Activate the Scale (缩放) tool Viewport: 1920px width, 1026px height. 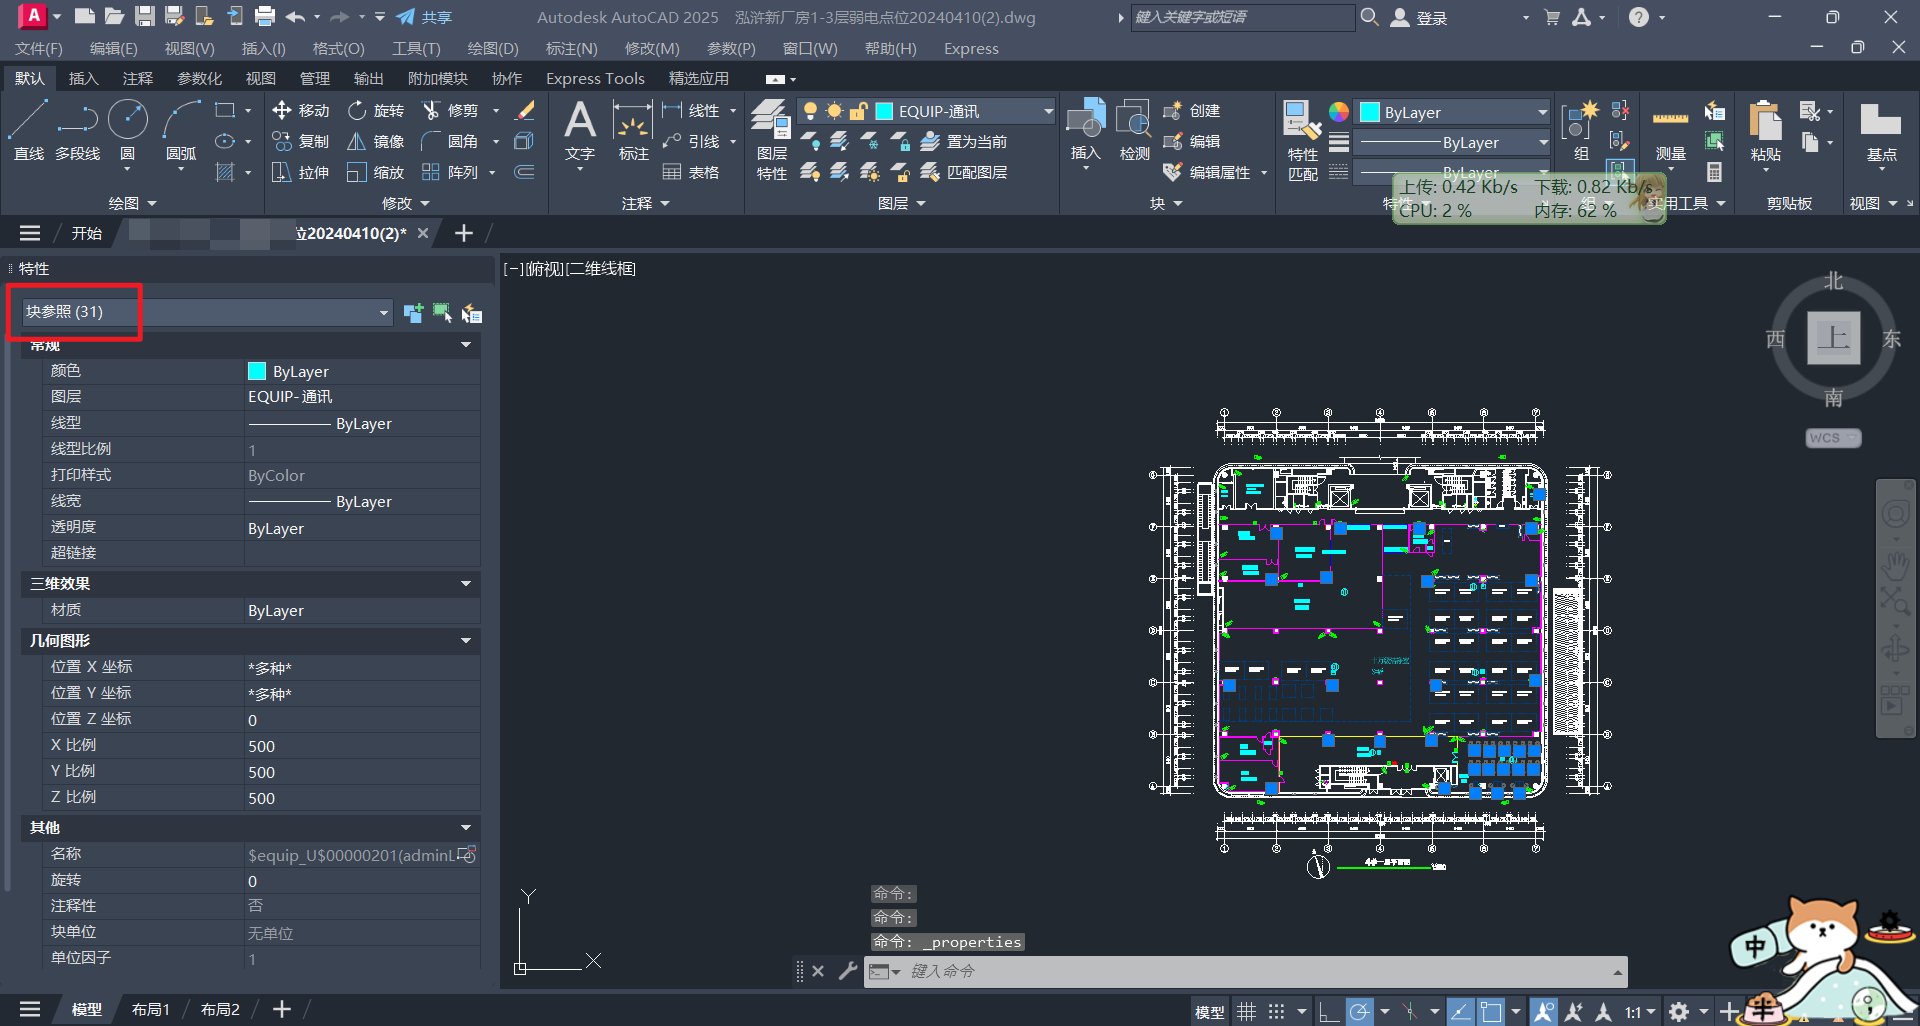pos(376,172)
